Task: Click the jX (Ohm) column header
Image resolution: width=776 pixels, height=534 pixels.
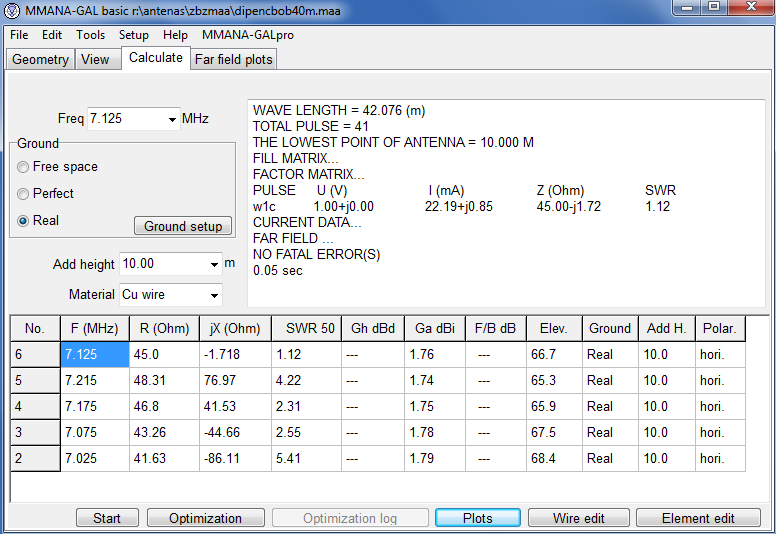Action: 235,329
